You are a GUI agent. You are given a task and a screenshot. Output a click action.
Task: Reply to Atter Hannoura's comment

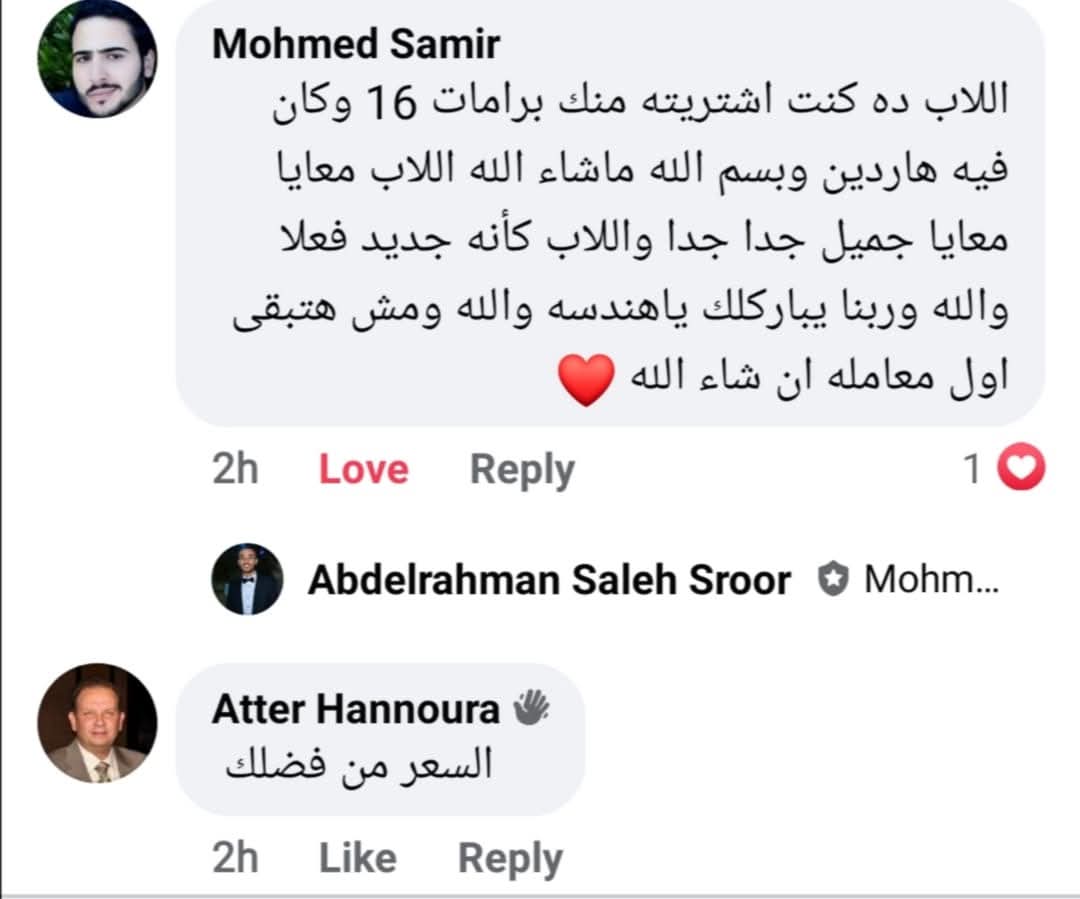(x=510, y=858)
